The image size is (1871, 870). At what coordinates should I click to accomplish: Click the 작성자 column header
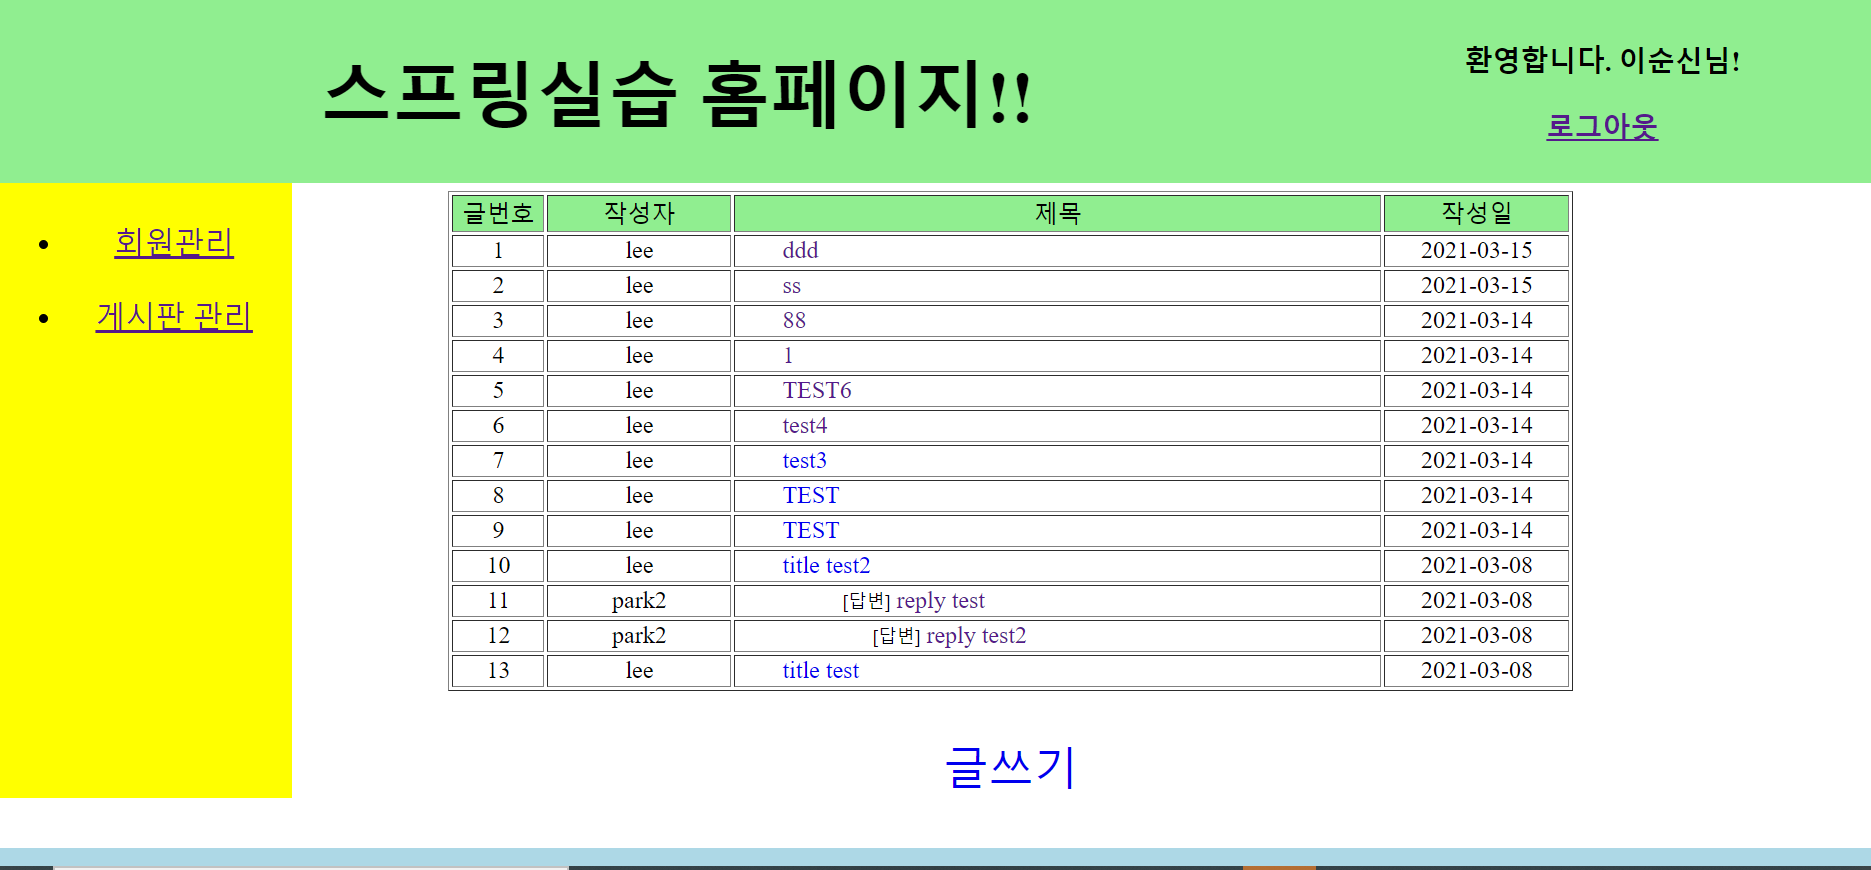[639, 214]
